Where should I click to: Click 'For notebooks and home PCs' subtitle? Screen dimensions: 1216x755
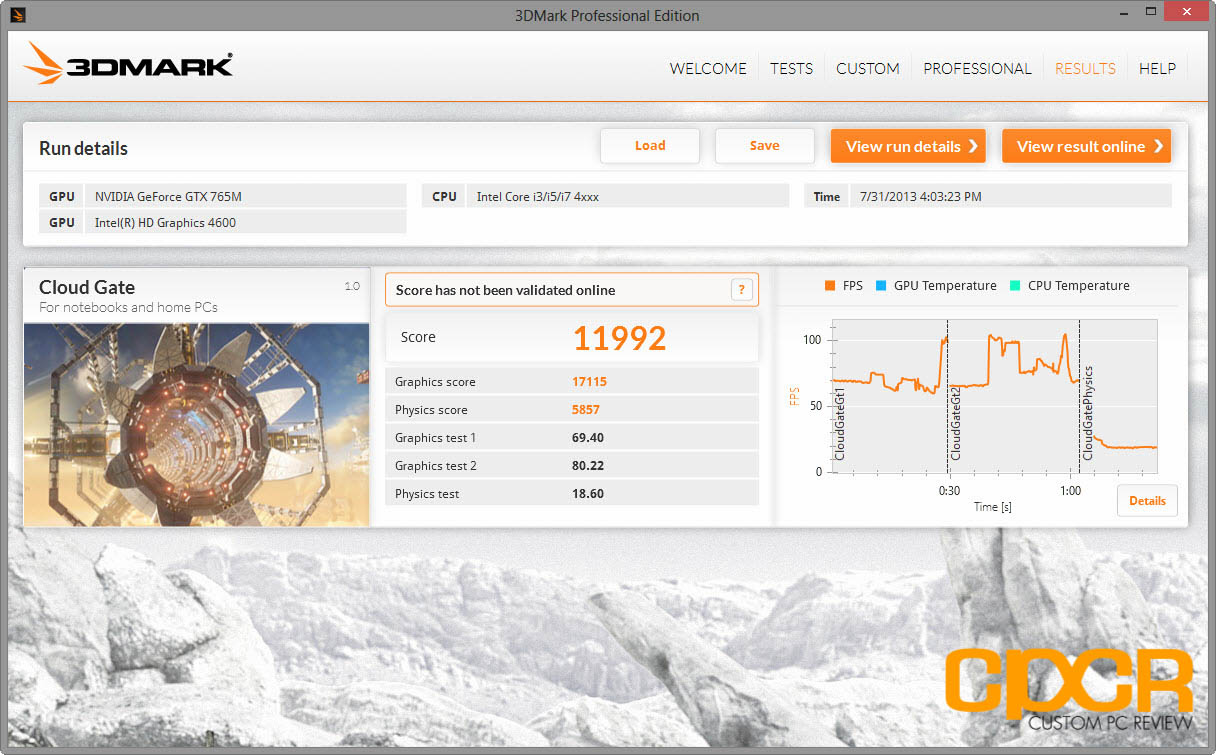click(128, 307)
